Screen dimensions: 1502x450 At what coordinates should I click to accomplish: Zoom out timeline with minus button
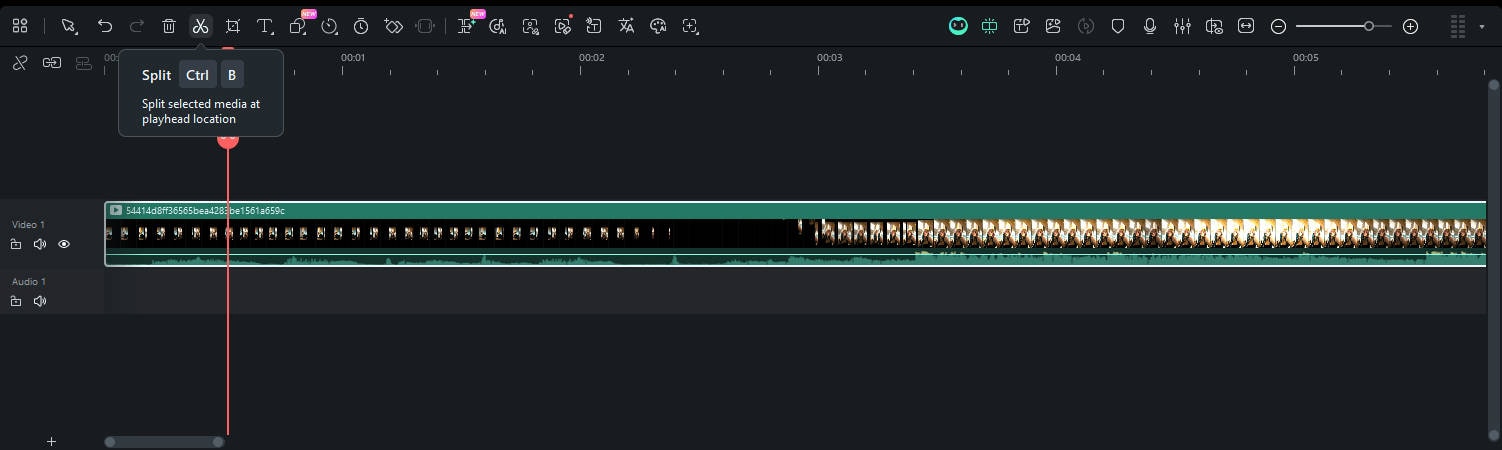(1278, 27)
